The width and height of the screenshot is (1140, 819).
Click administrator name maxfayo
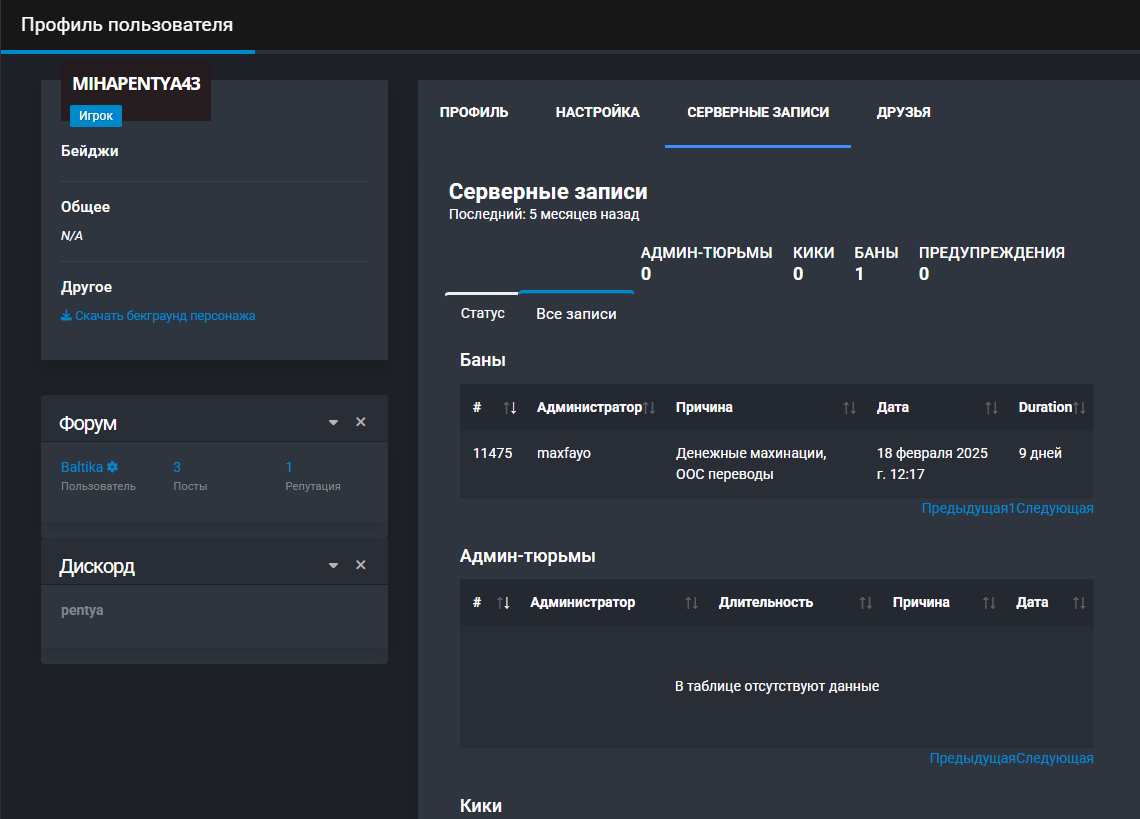pos(564,453)
